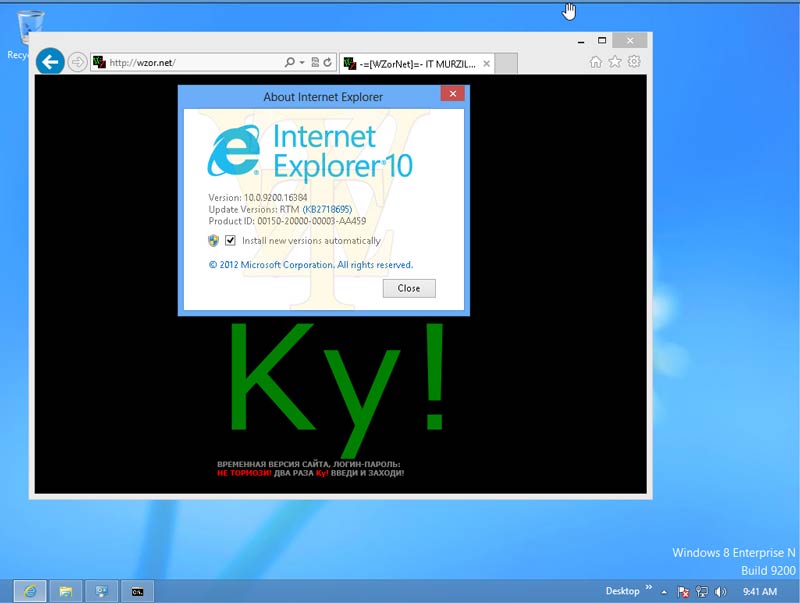800x604 pixels.
Task: Expand the Desktop toolbar chevron in taskbar
Action: [x=648, y=588]
